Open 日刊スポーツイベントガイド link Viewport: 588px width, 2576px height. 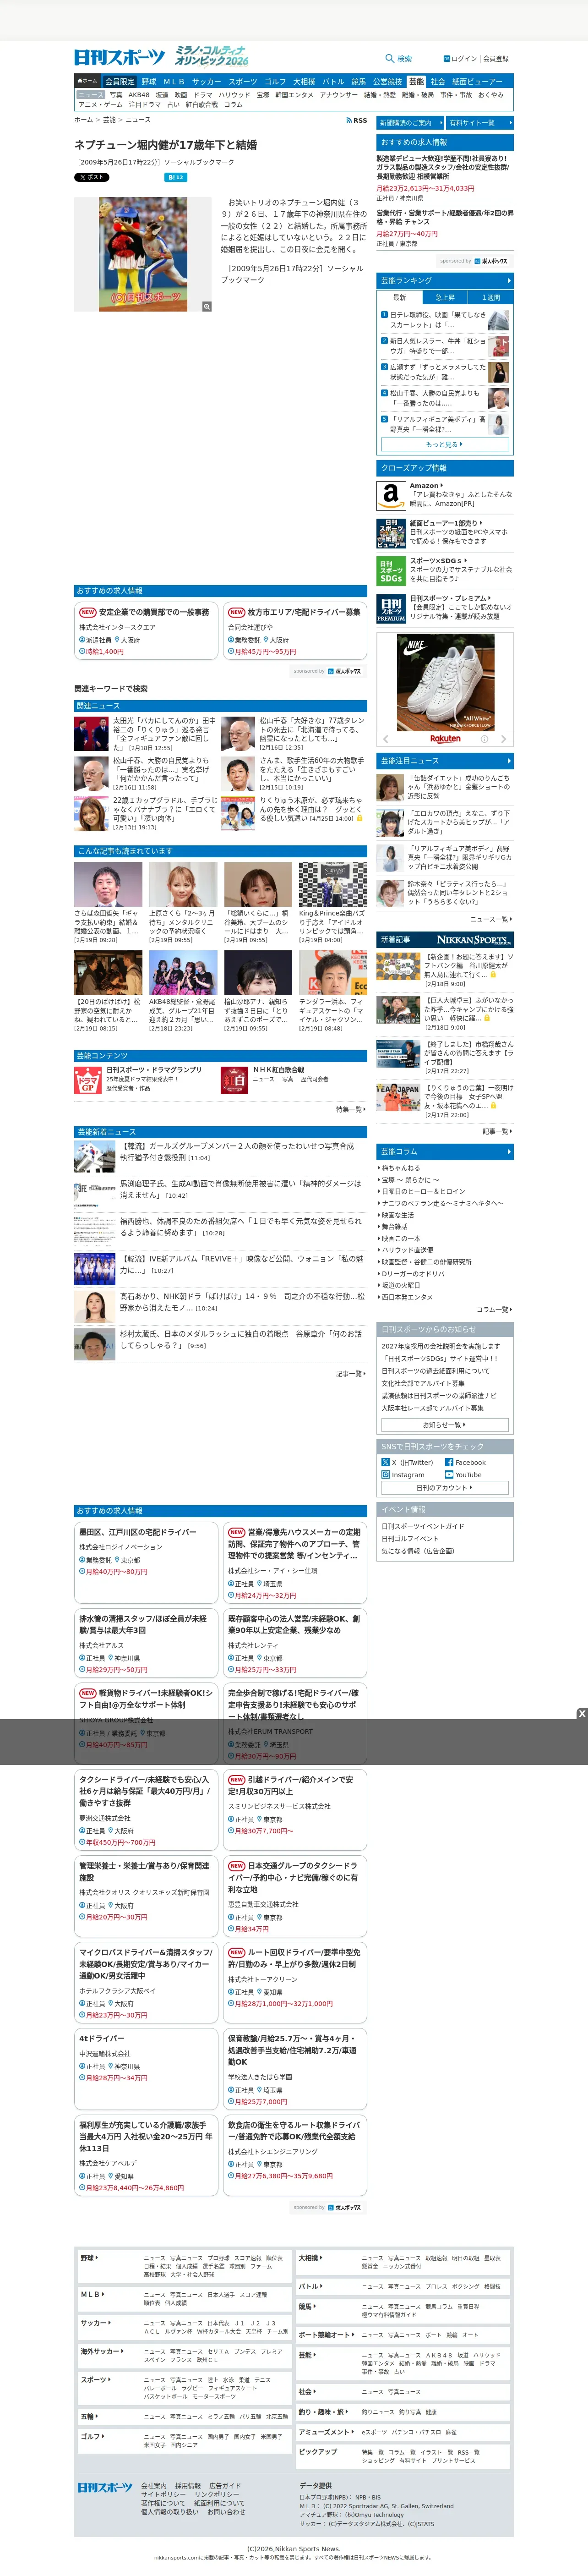[x=422, y=1526]
